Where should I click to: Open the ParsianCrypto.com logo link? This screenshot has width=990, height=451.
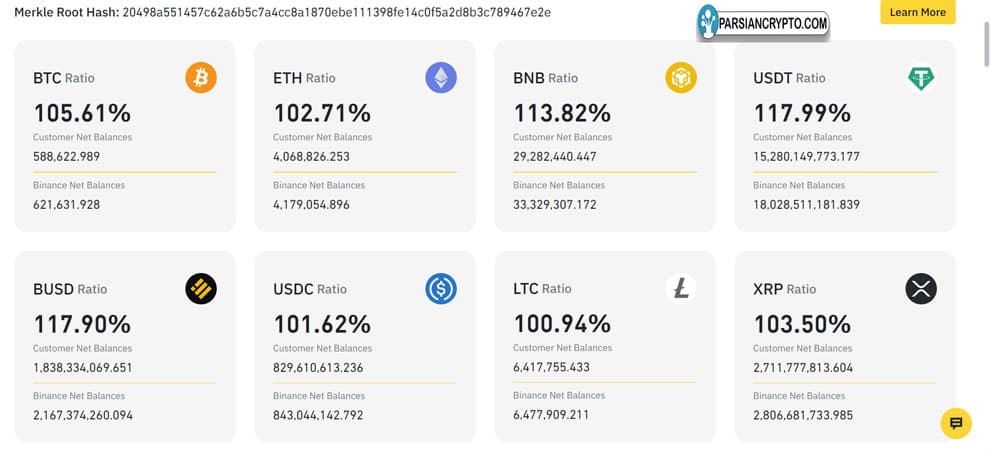(764, 22)
